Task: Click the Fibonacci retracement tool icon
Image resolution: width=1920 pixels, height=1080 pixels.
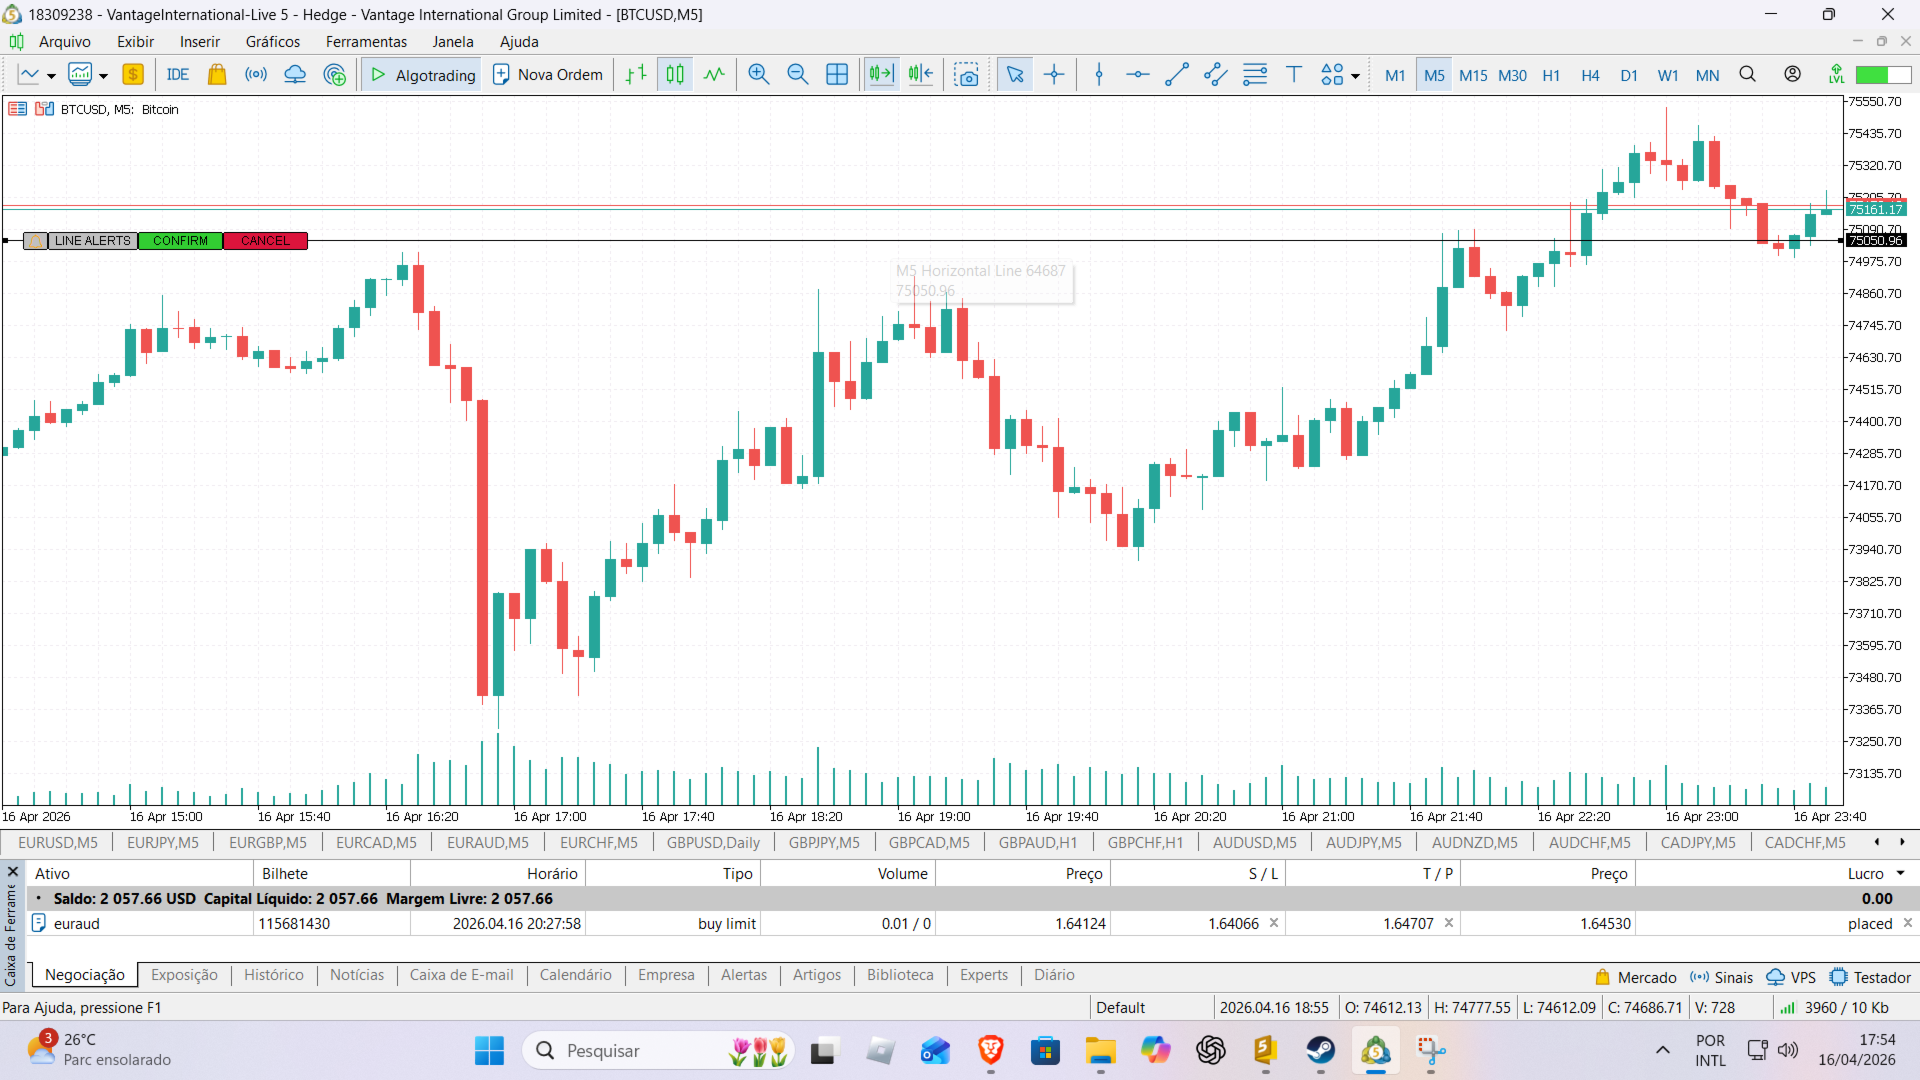Action: point(1255,75)
